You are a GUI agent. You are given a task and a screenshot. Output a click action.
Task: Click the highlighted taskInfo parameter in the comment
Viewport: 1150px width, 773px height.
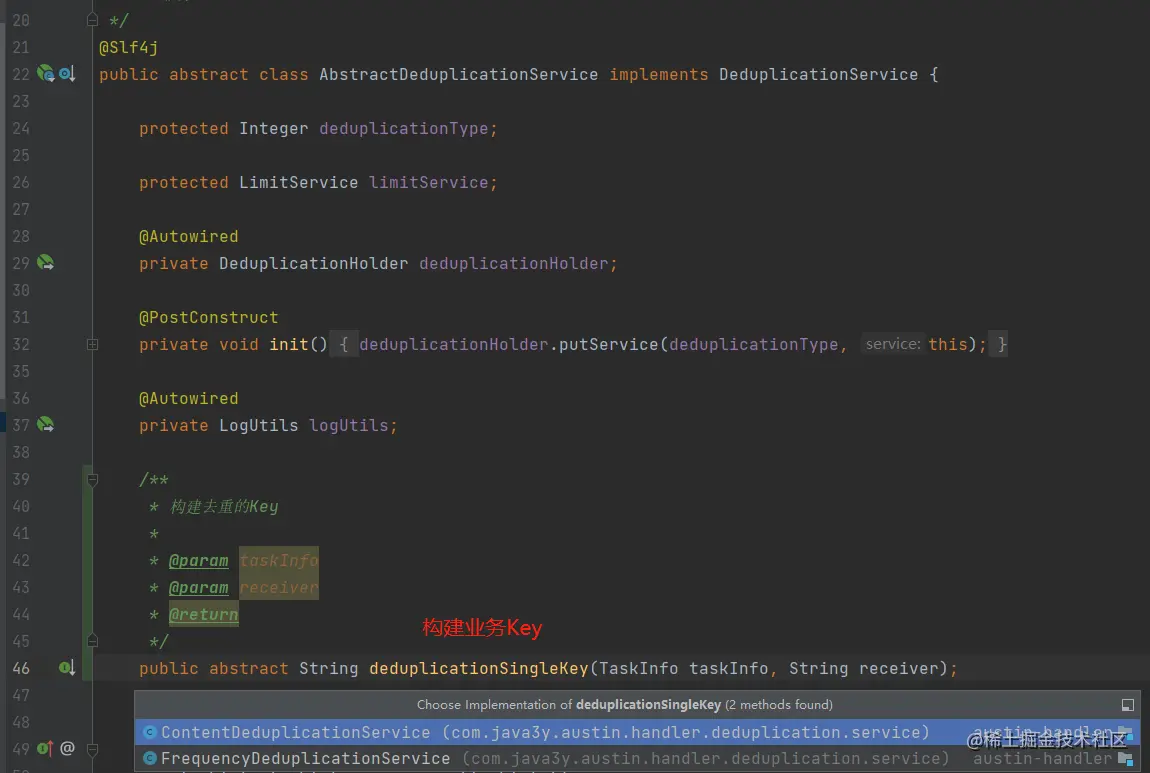tap(278, 560)
